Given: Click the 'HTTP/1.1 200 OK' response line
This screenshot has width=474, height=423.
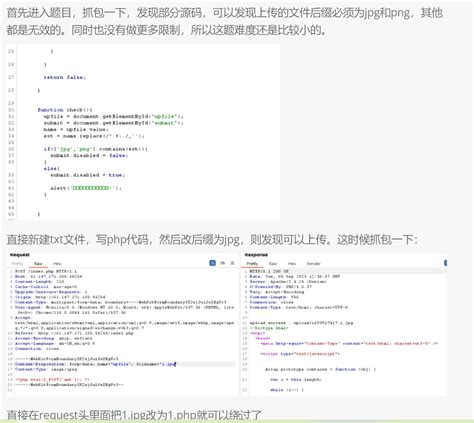Looking at the screenshot, I should pos(269,271).
